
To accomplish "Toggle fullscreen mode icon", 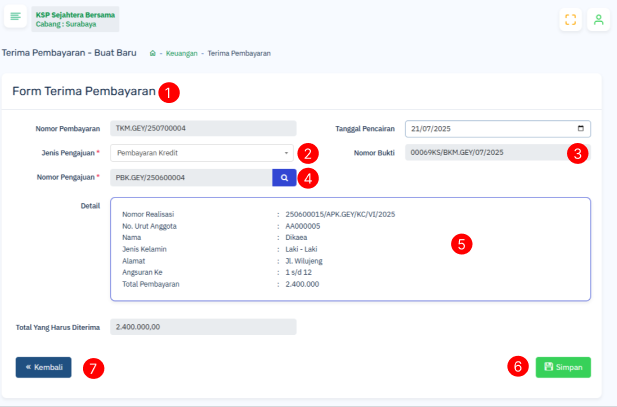I will pos(571,20).
